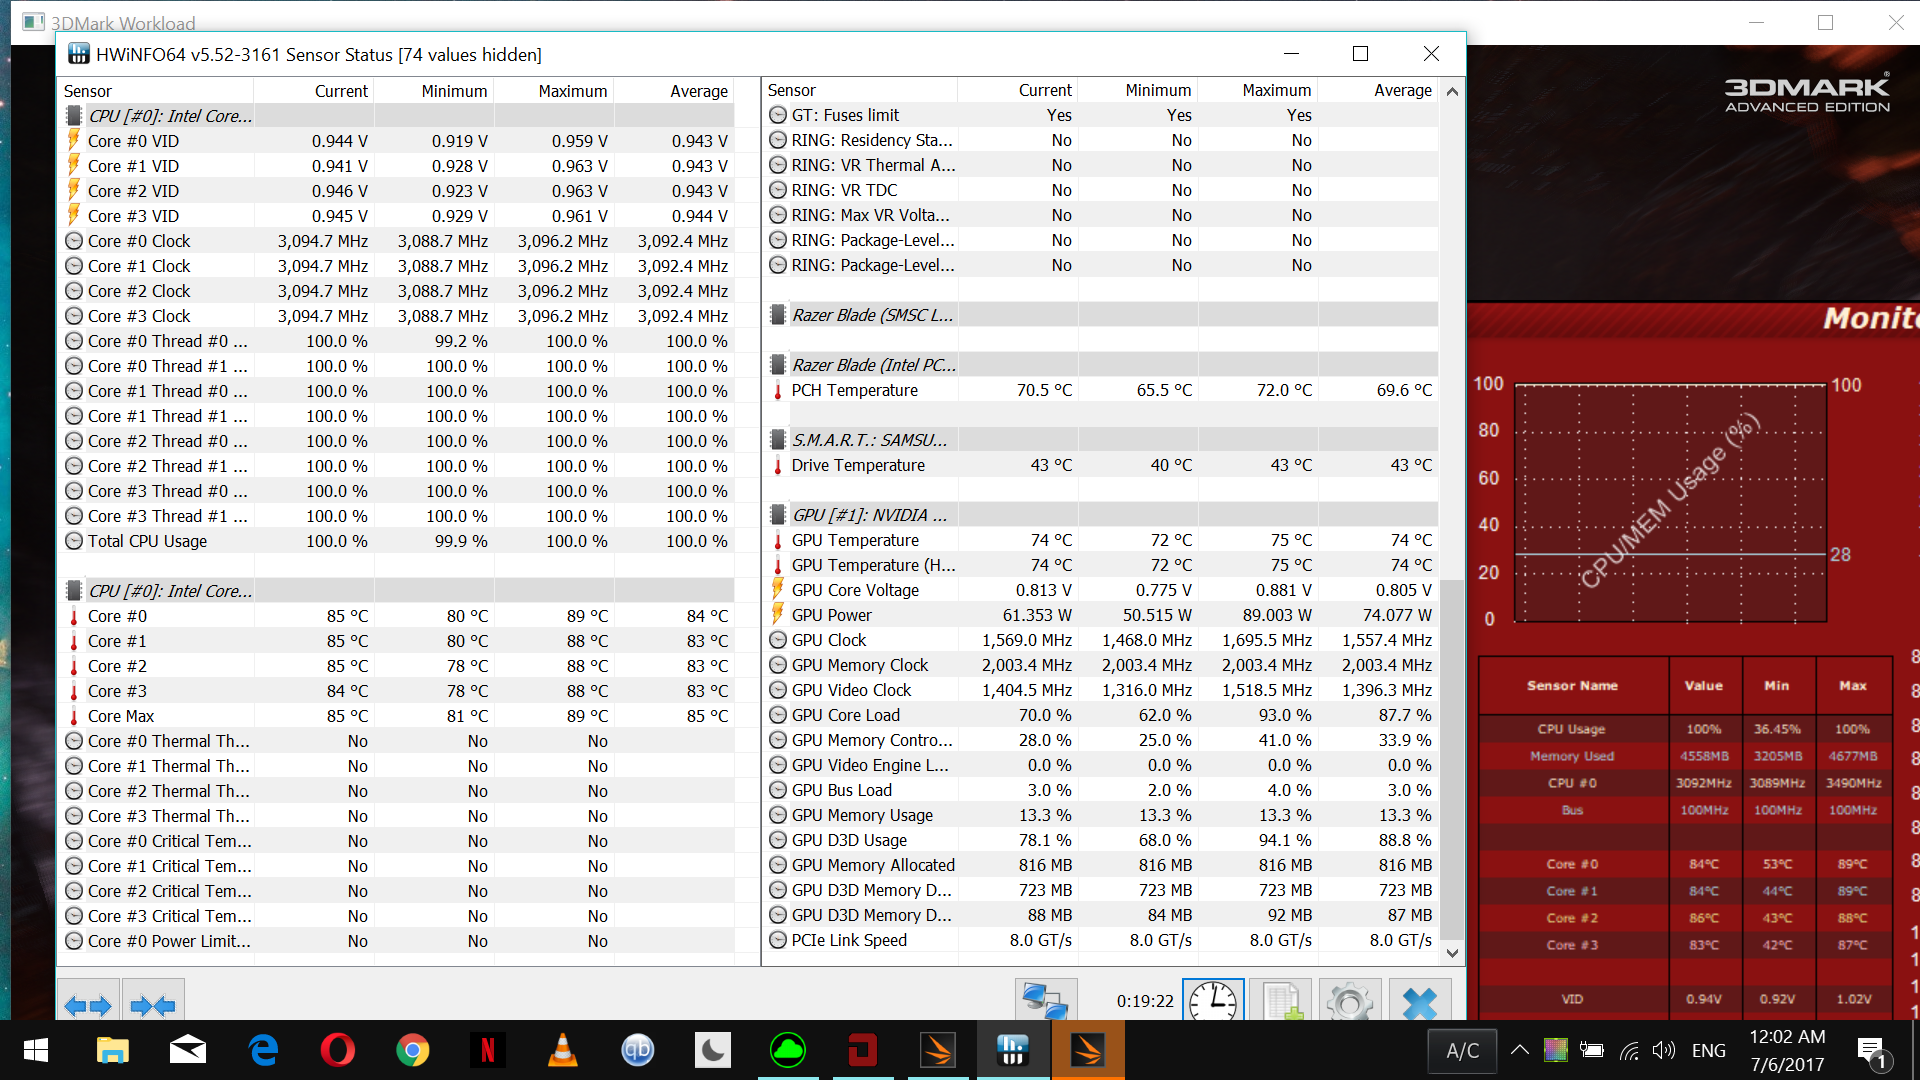Viewport: 1920px width, 1080px height.
Task: Open Opera browser from the taskbar
Action: pos(338,1050)
